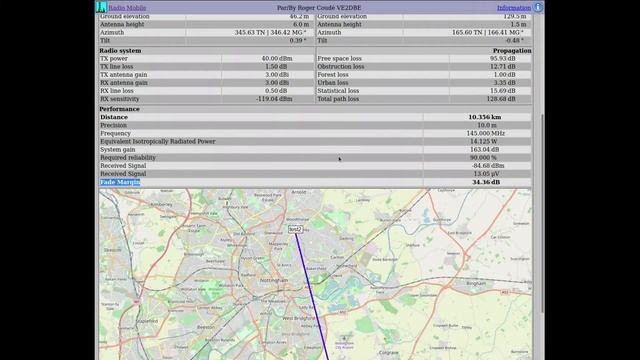
Task: Click the Forest loss label
Action: pyautogui.click(x=333, y=75)
